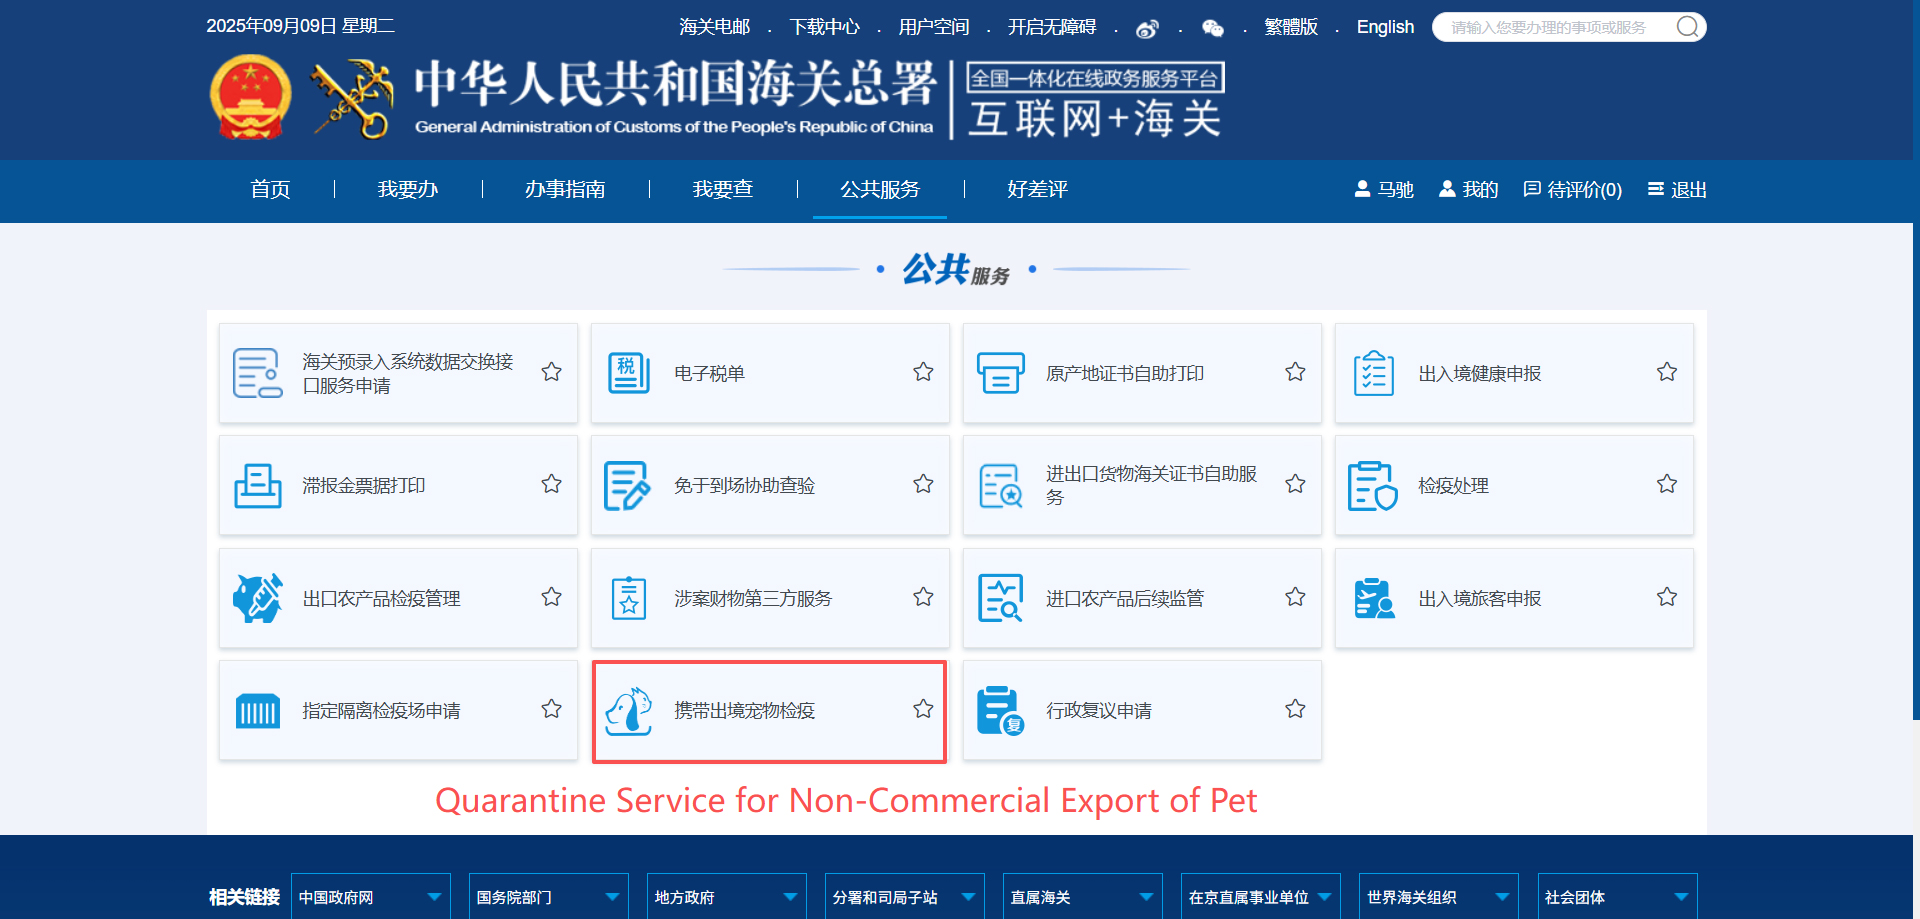The width and height of the screenshot is (1920, 919).
Task: Click the printer icon for 原产地证书自助打印
Action: [x=1000, y=373]
